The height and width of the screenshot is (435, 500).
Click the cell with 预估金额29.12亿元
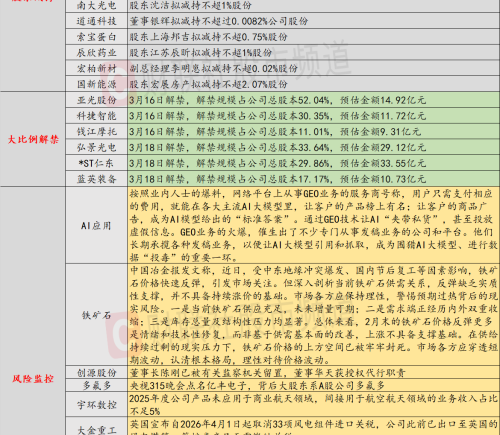pos(313,147)
